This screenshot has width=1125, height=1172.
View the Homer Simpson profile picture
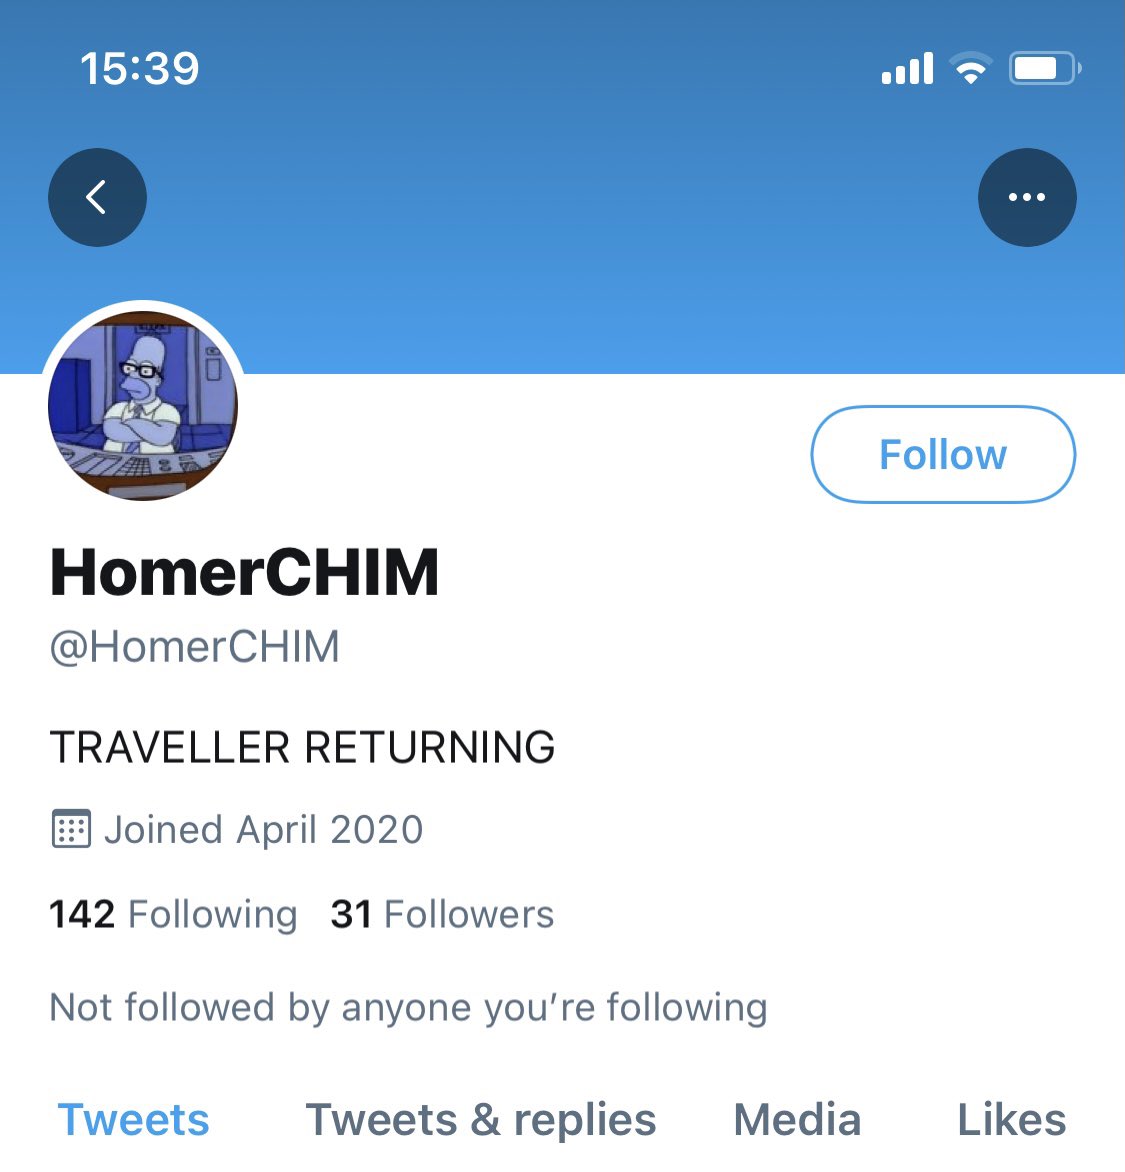[x=143, y=405]
